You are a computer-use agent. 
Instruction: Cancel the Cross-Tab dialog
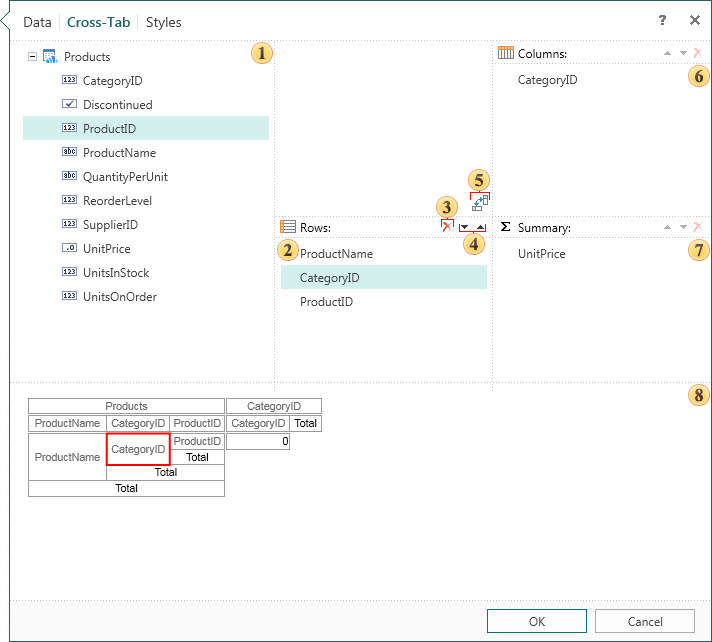point(645,621)
